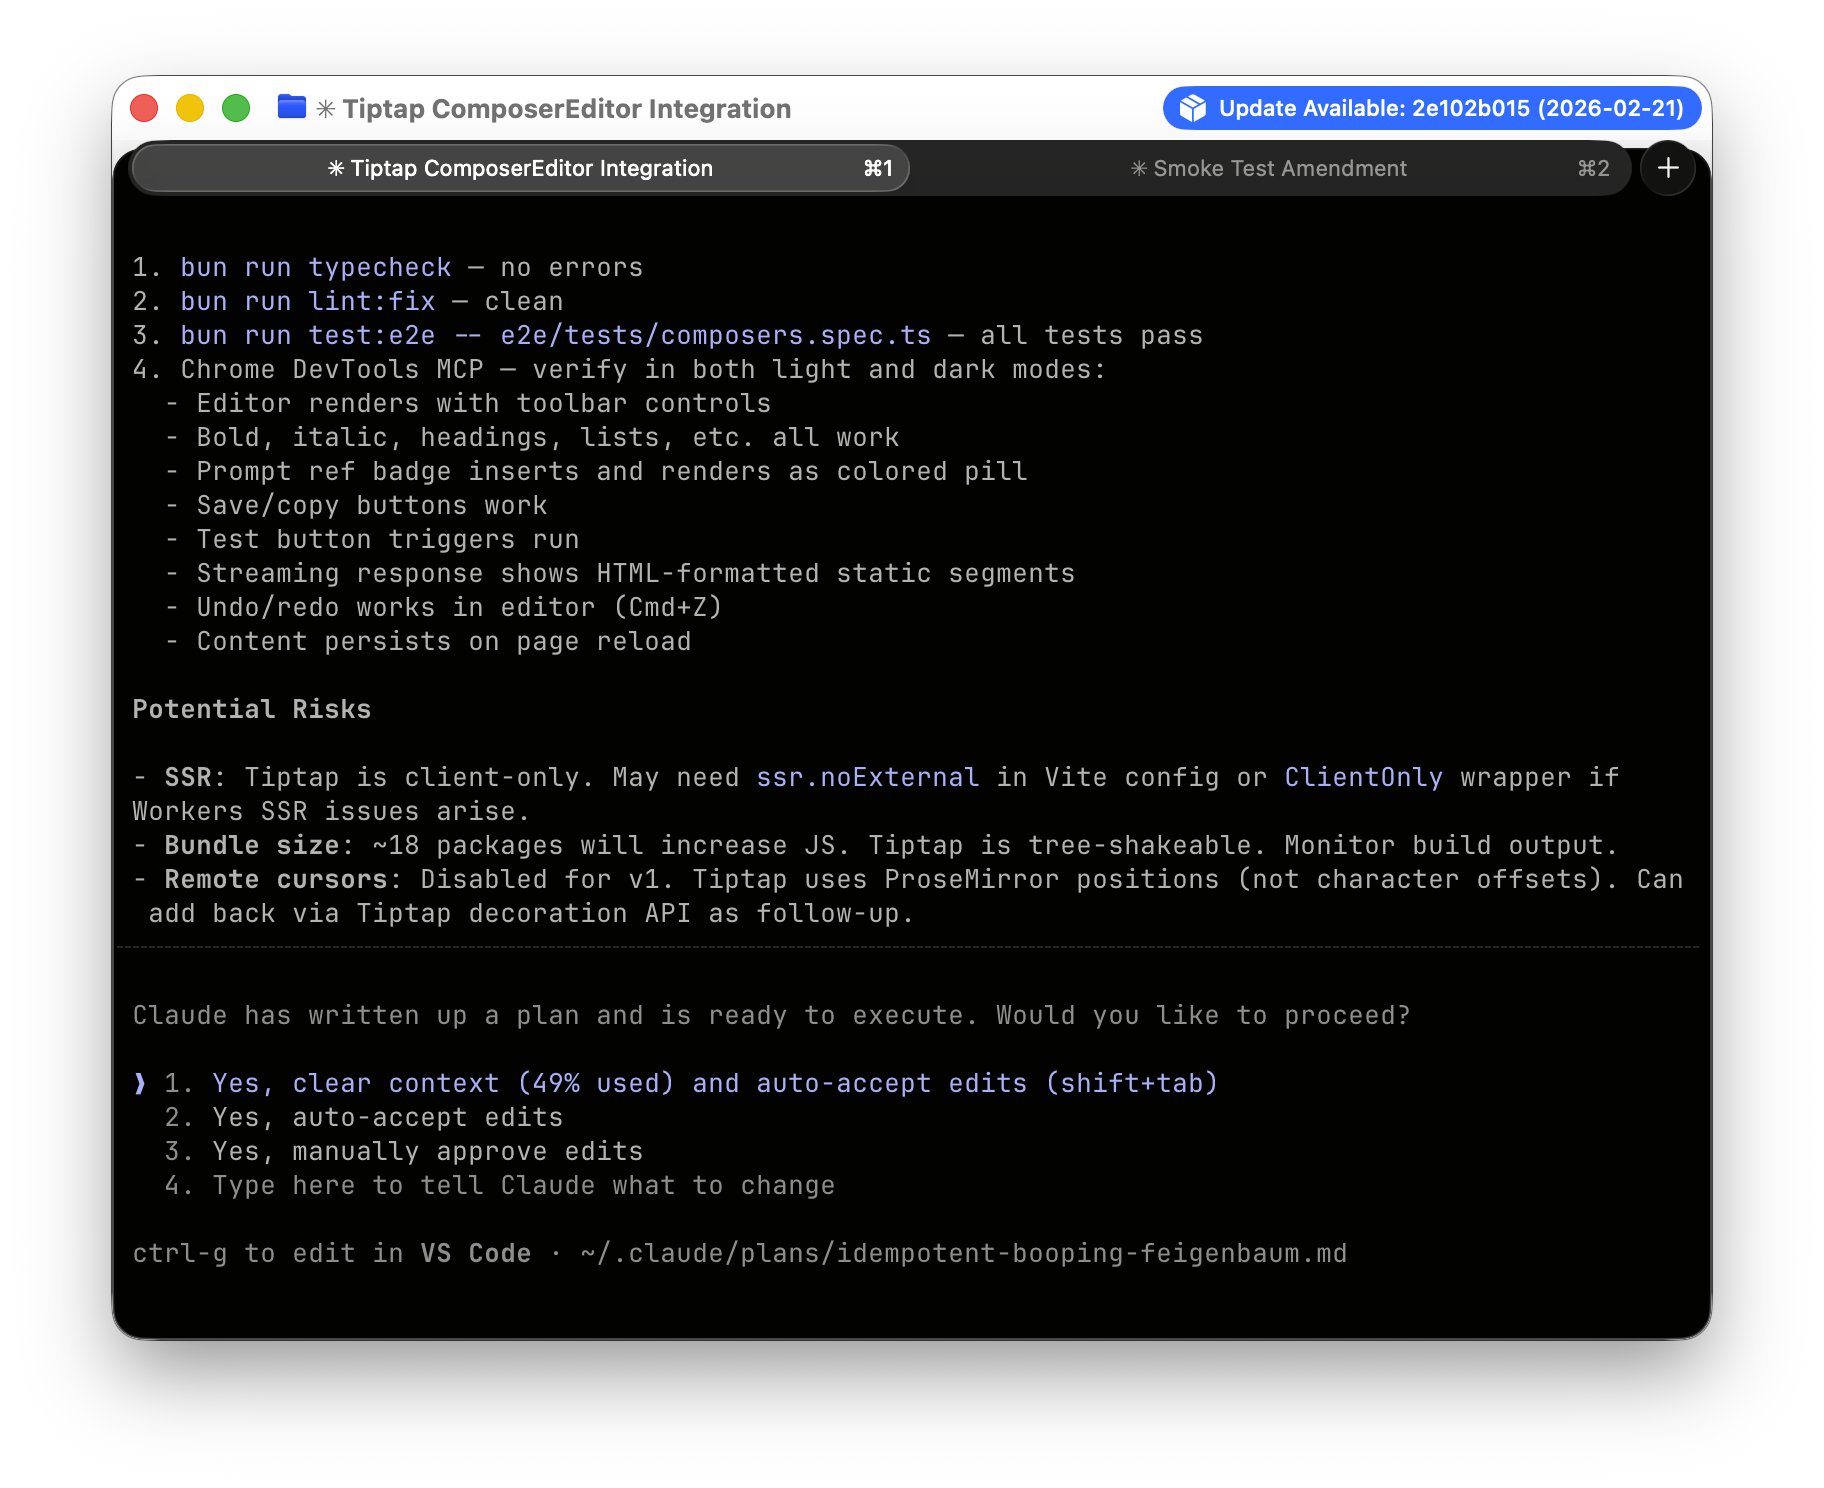Screen dimensions: 1824x1488
Task: Click the idempotent-booping-feigenbaum.md plan path
Action: pyautogui.click(x=964, y=1253)
